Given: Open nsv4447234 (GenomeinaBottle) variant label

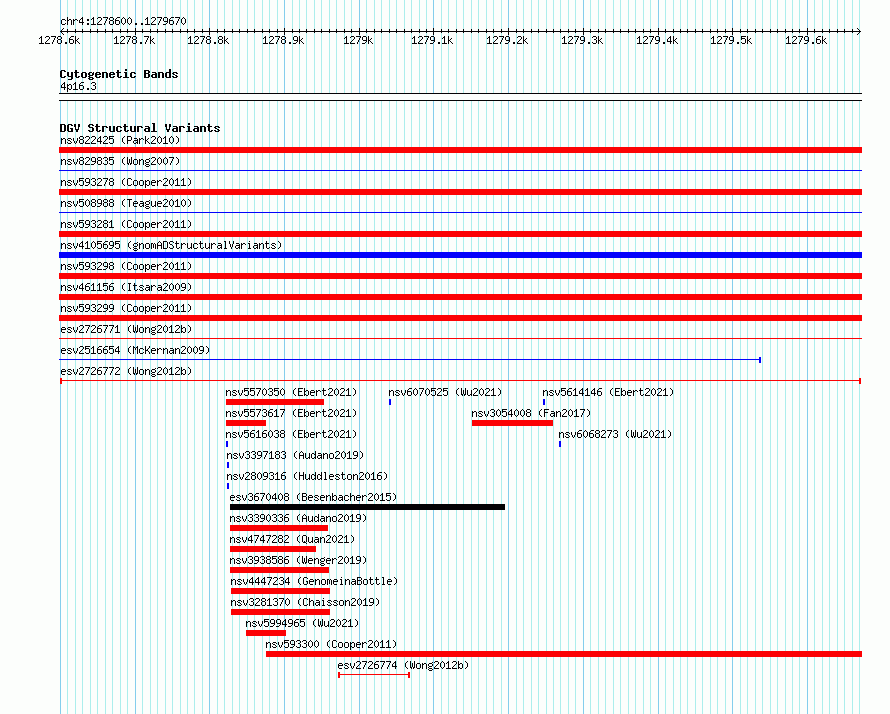Looking at the screenshot, I should pos(314,581).
